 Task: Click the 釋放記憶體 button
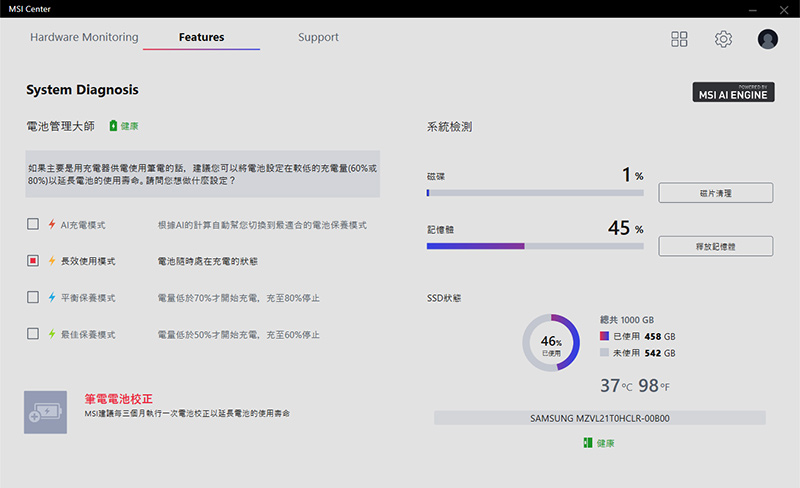pos(715,246)
